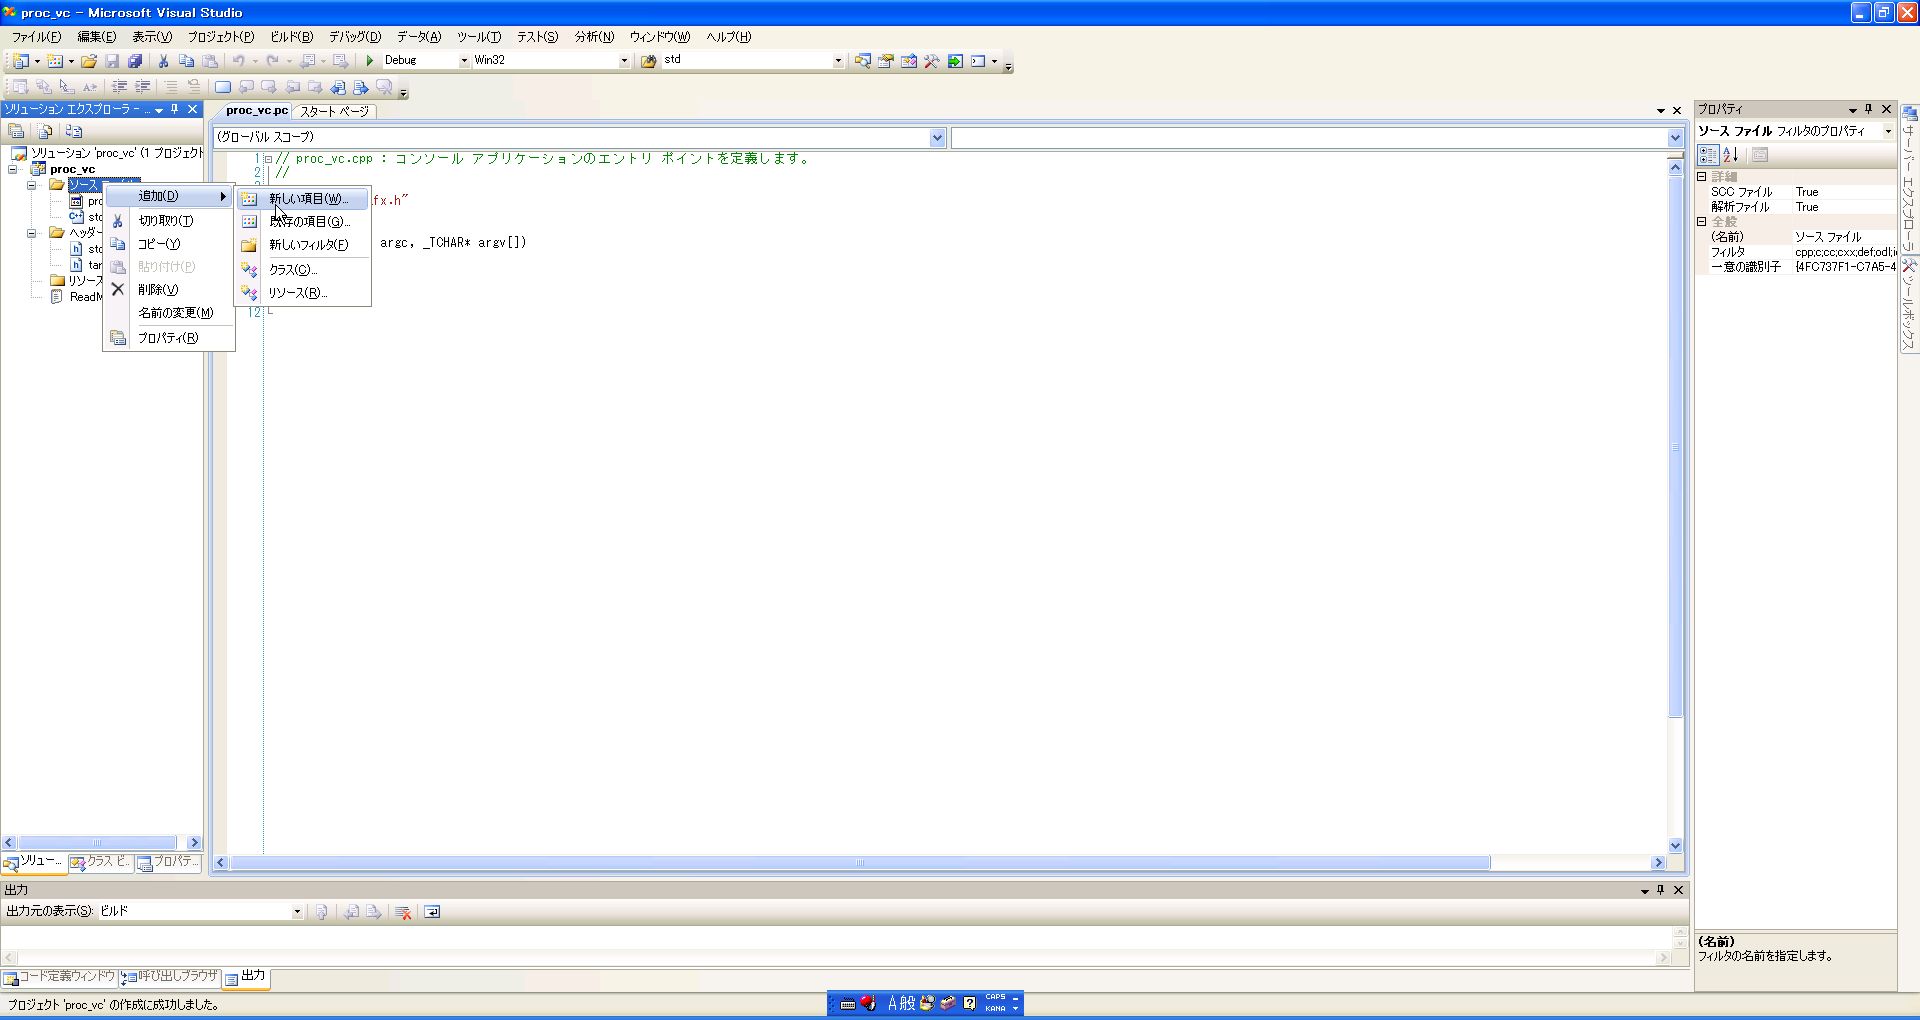This screenshot has width=1920, height=1020.
Task: Close the Output panel
Action: tap(1679, 890)
